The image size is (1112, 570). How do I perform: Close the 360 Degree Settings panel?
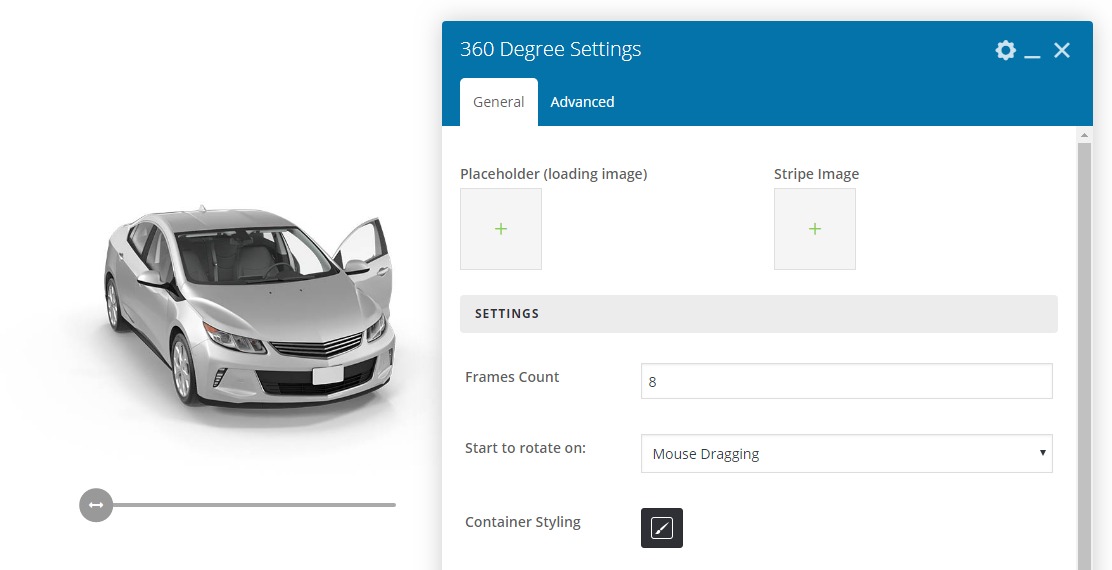(1062, 50)
